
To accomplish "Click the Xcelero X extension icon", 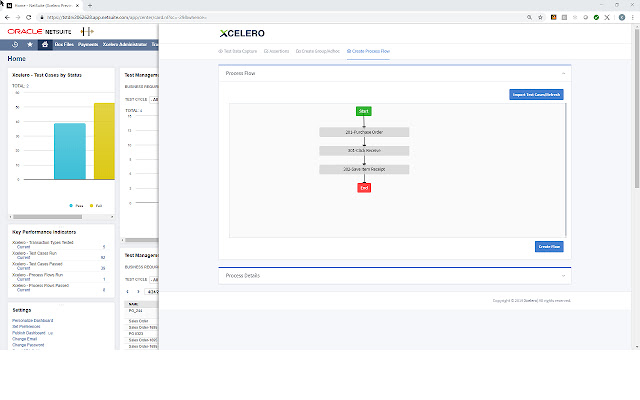I will click(607, 17).
